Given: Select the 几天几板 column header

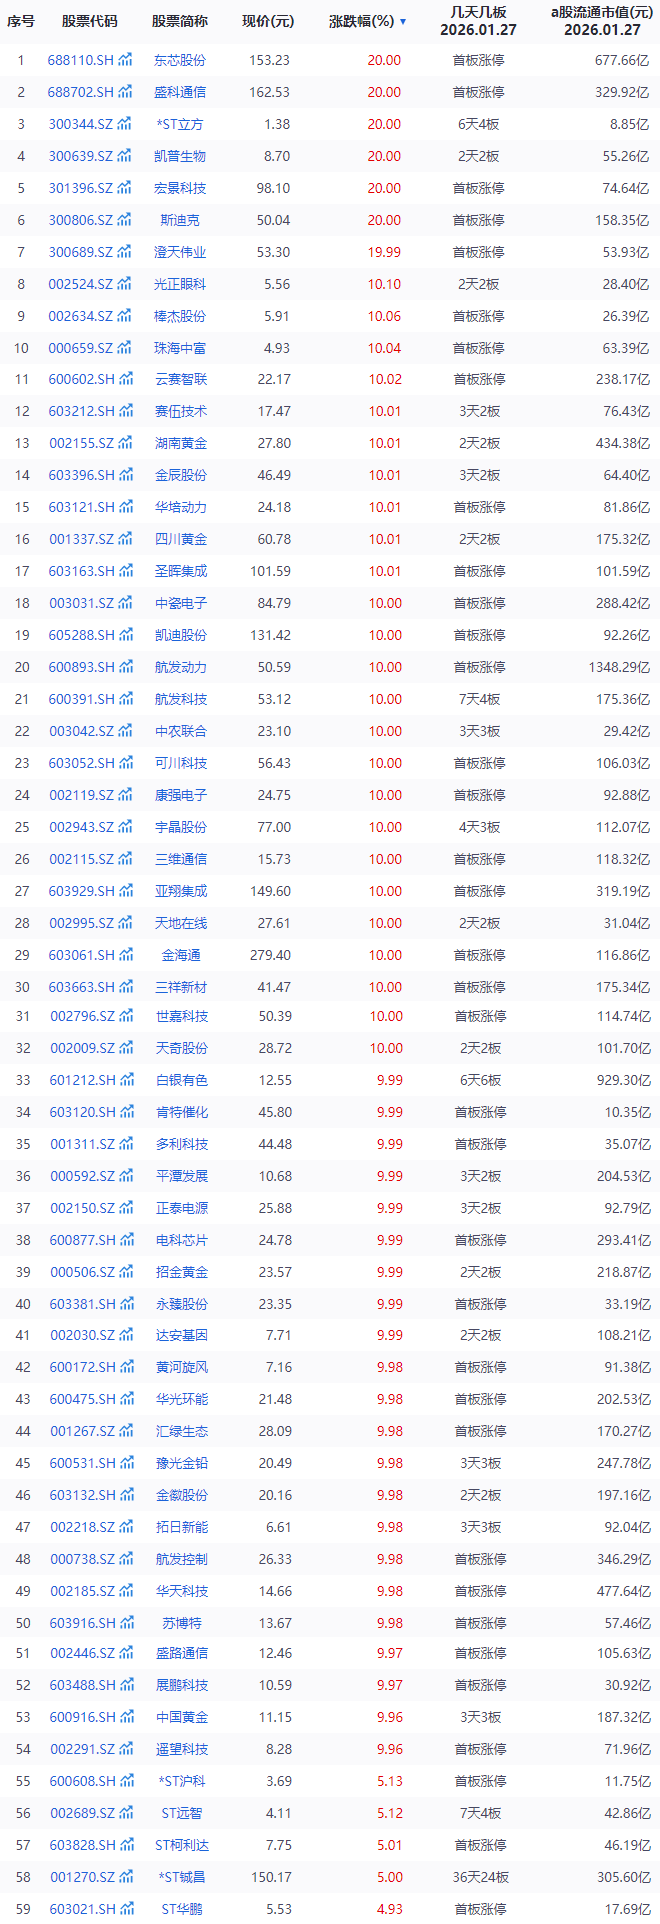Looking at the screenshot, I should [x=478, y=21].
